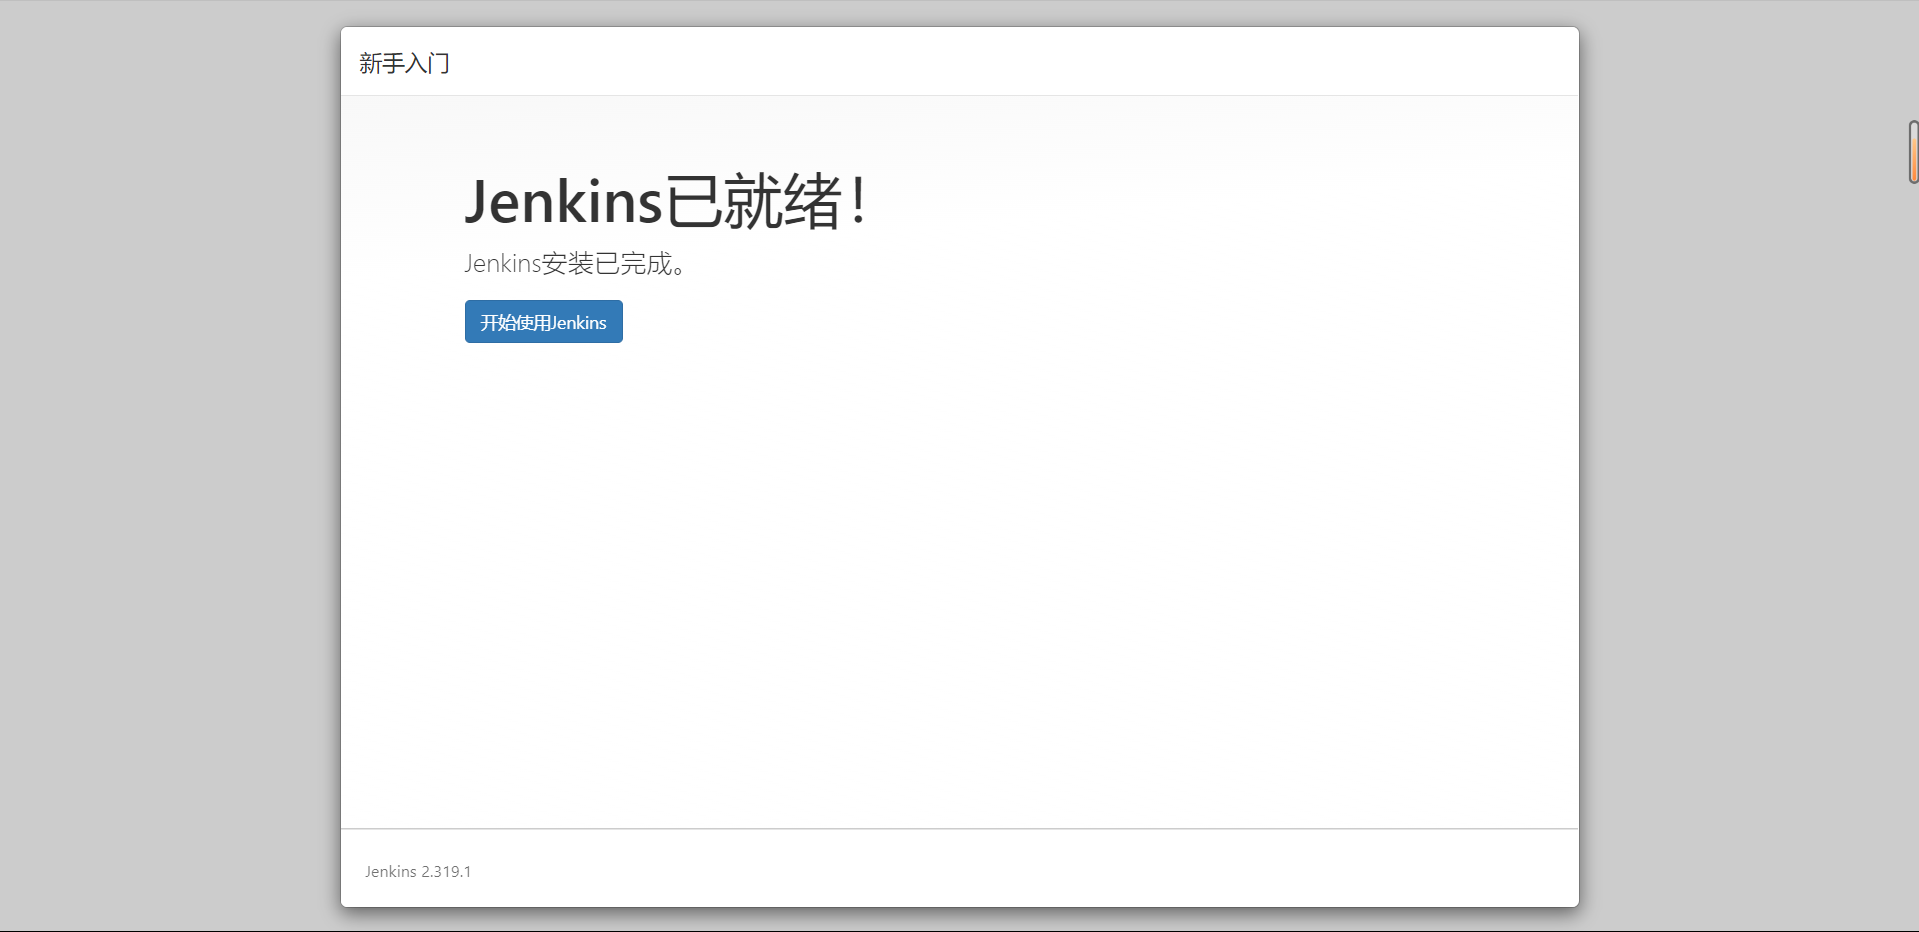1919x932 pixels.
Task: Click the 安装 characters in the subtitle
Action: pyautogui.click(x=567, y=264)
